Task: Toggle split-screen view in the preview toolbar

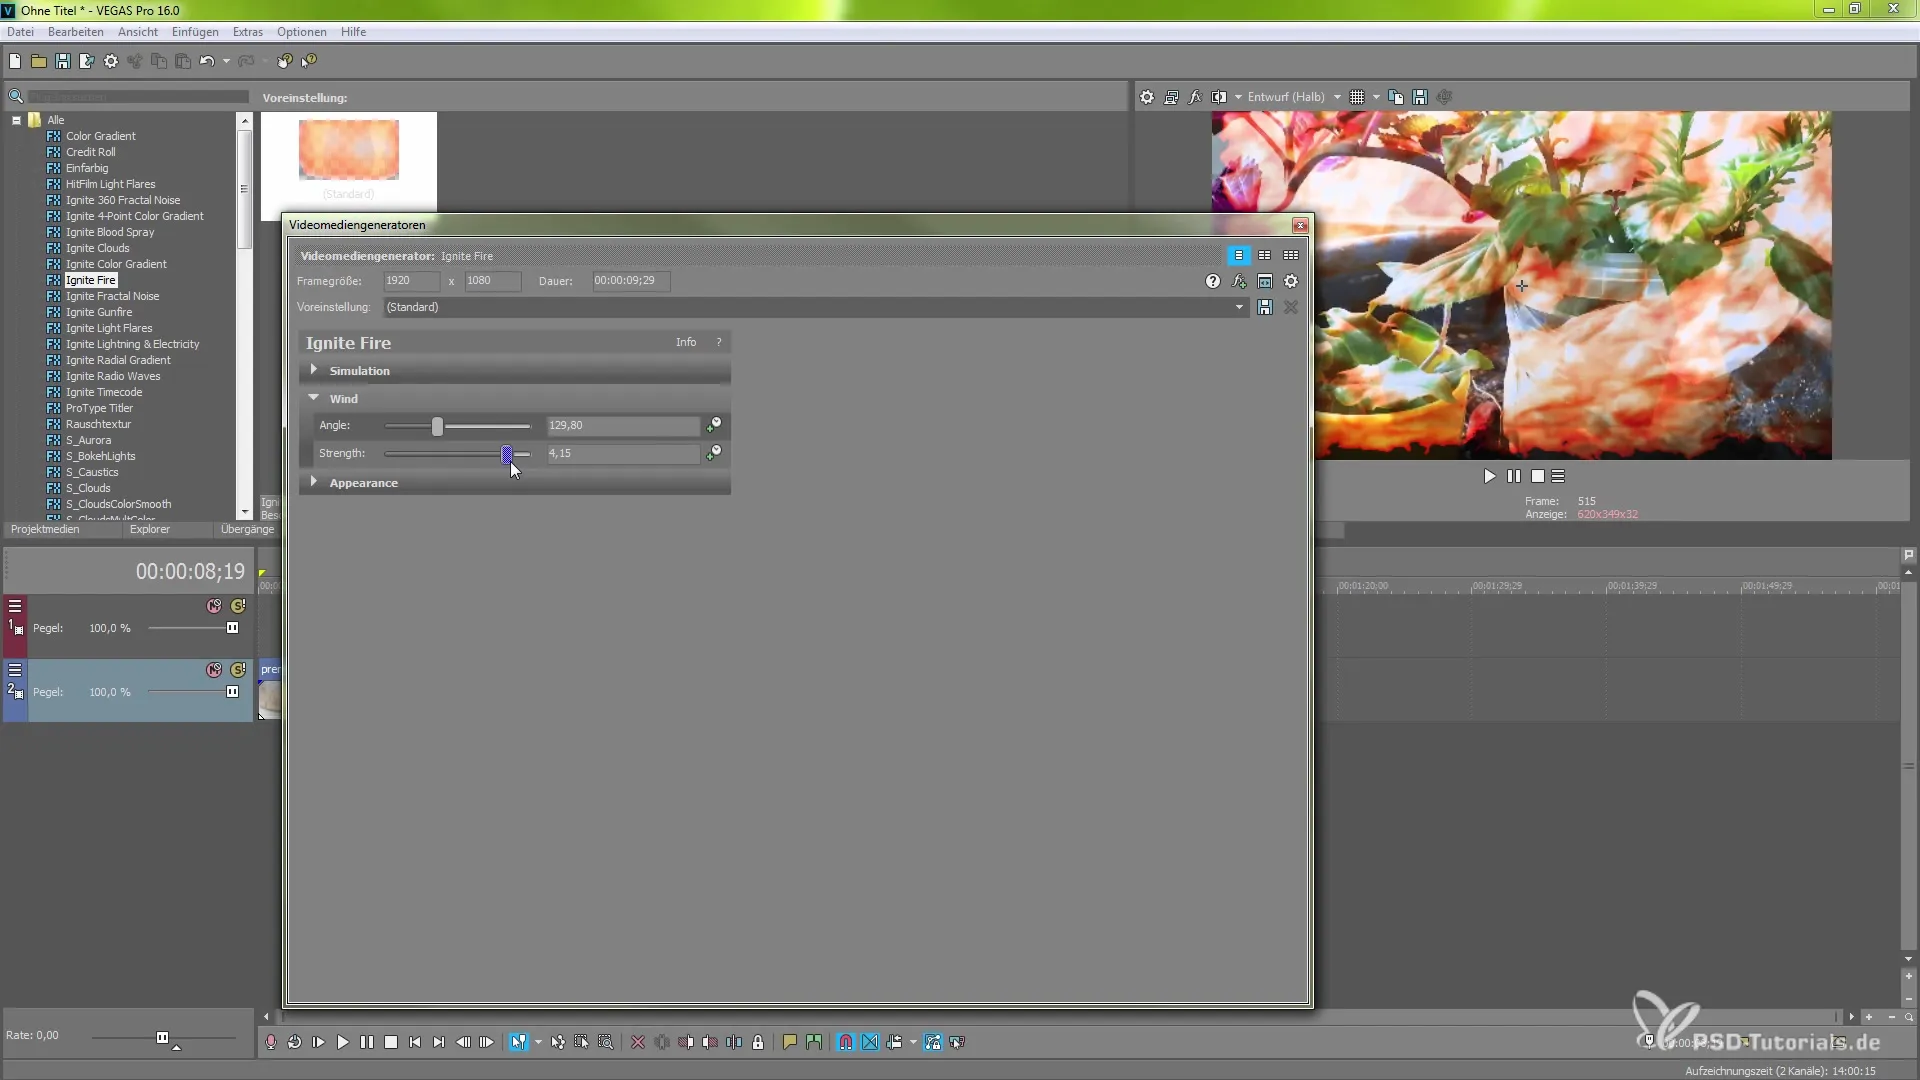Action: coord(1219,97)
